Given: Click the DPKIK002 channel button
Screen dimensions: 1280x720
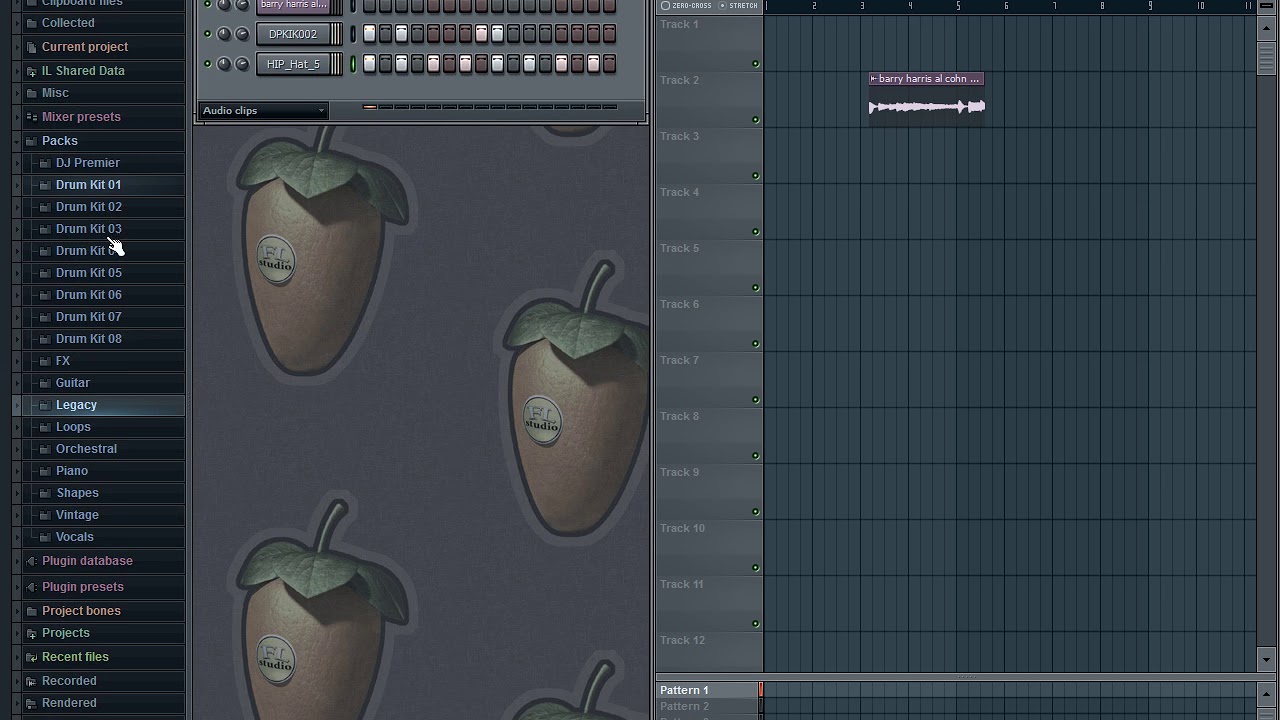Looking at the screenshot, I should point(293,34).
